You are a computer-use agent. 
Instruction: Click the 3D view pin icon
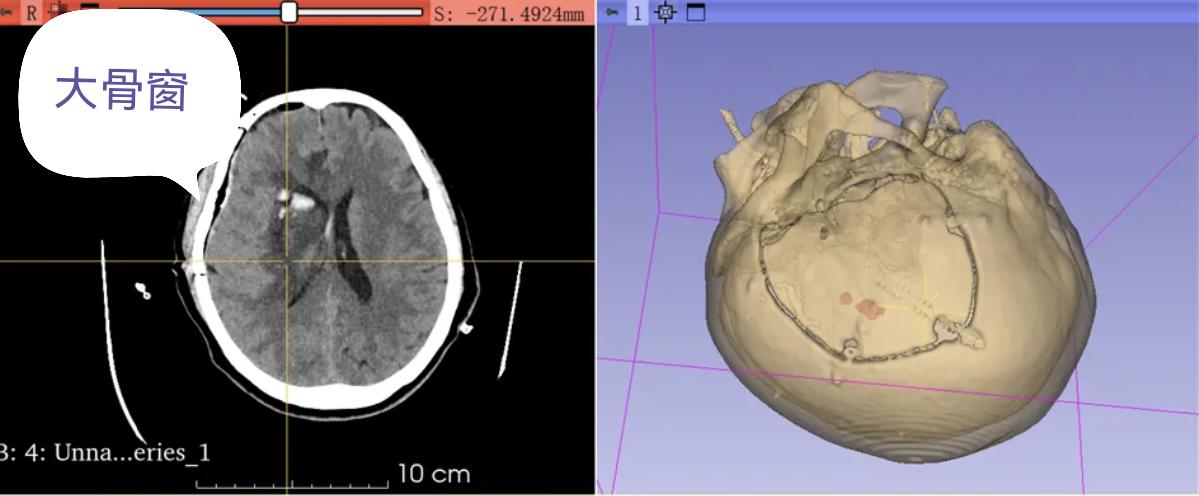(612, 12)
